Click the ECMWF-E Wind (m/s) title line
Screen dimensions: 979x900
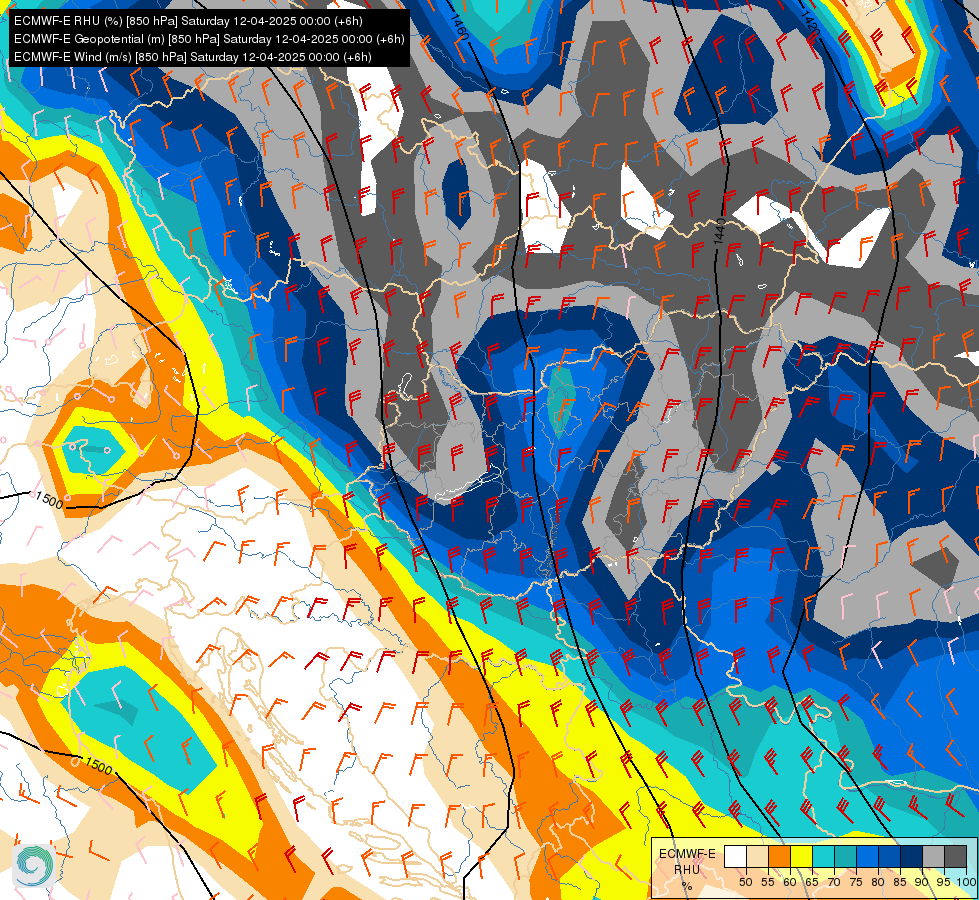pyautogui.click(x=193, y=57)
